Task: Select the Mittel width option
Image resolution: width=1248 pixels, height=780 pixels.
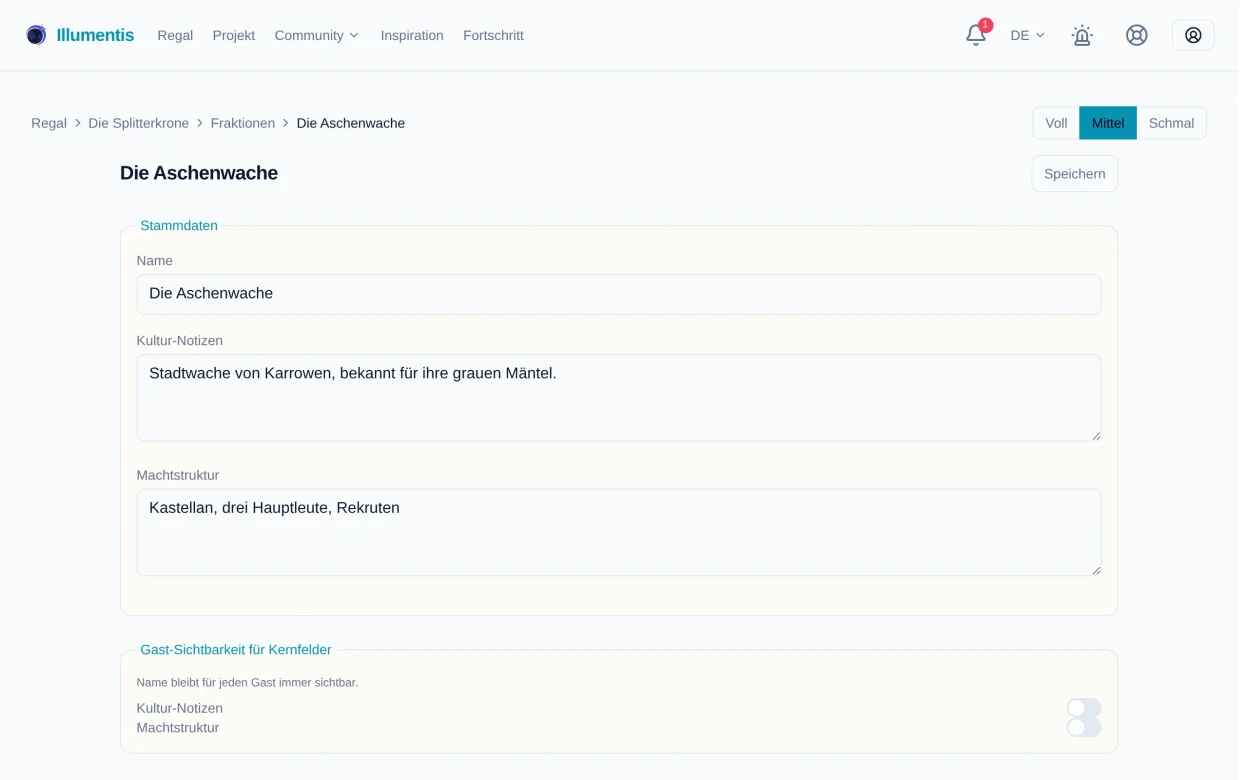Action: [1108, 123]
